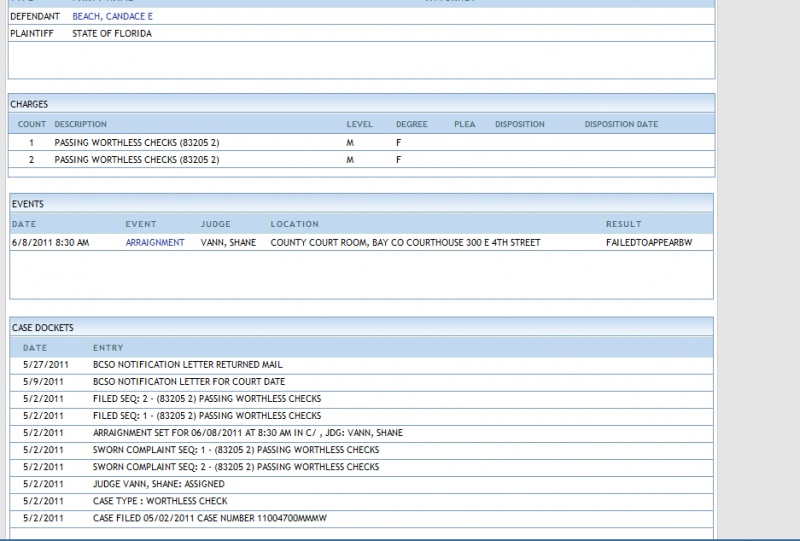Click the CHARGES section header
This screenshot has width=800, height=541.
[362, 104]
